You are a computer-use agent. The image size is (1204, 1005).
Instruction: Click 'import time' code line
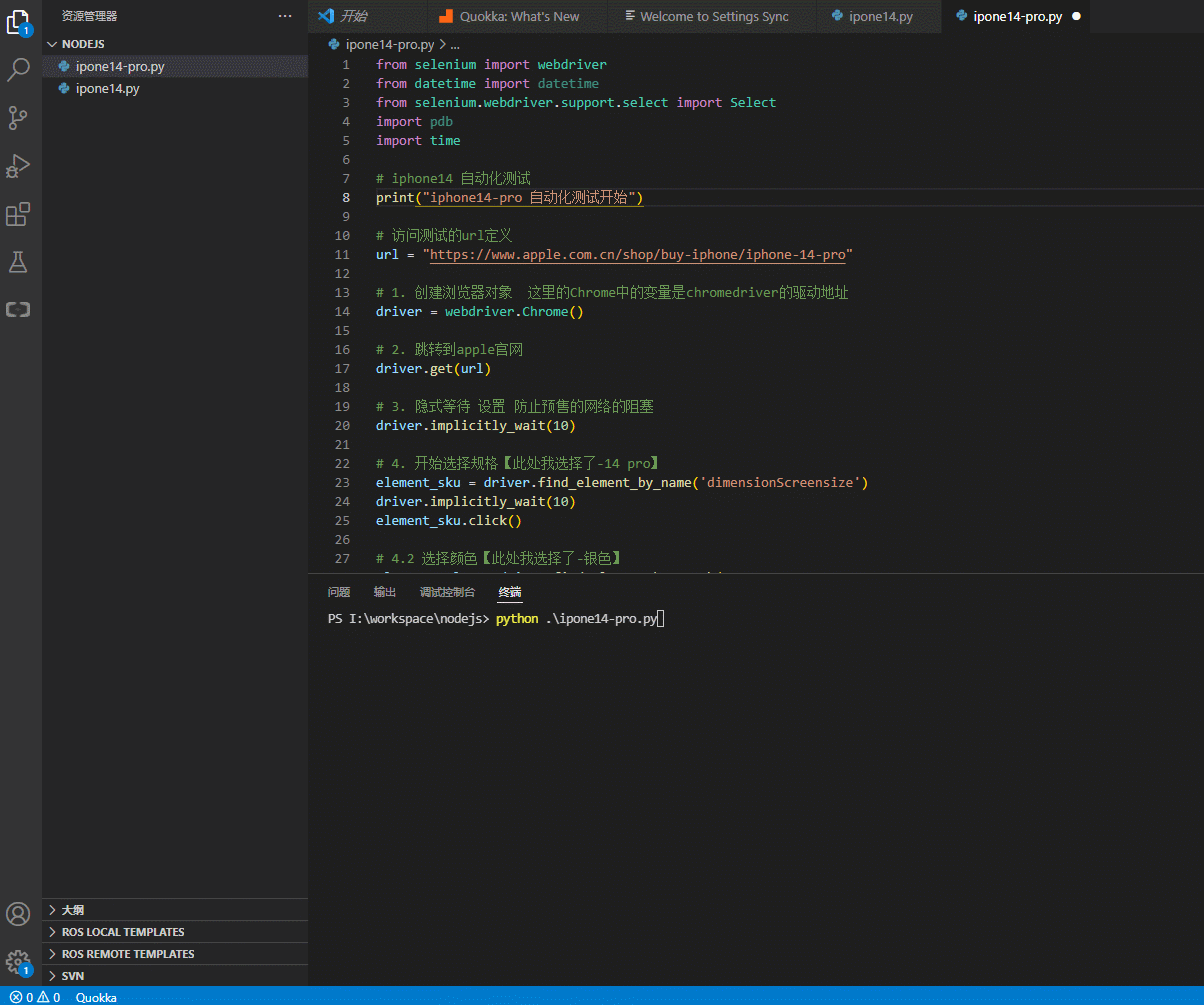point(418,141)
